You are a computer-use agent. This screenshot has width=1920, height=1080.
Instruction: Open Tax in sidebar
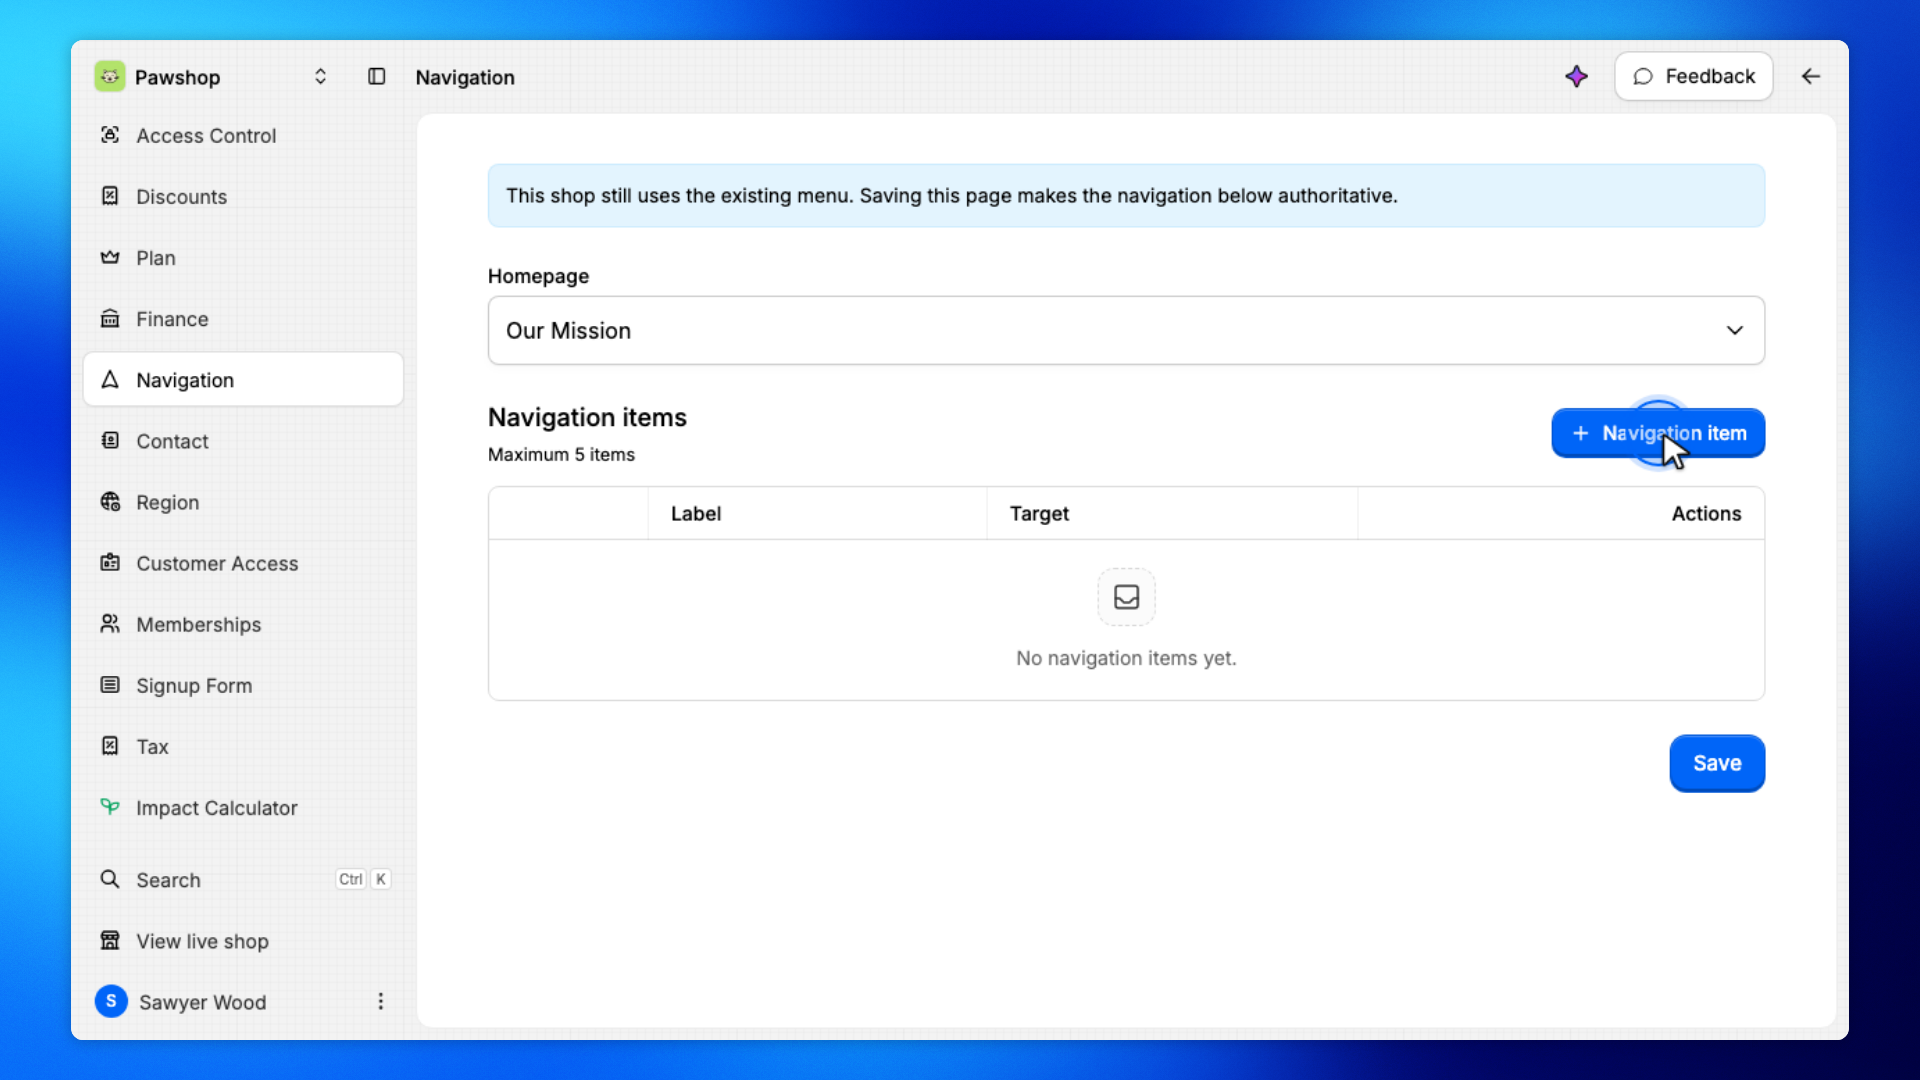pos(243,746)
